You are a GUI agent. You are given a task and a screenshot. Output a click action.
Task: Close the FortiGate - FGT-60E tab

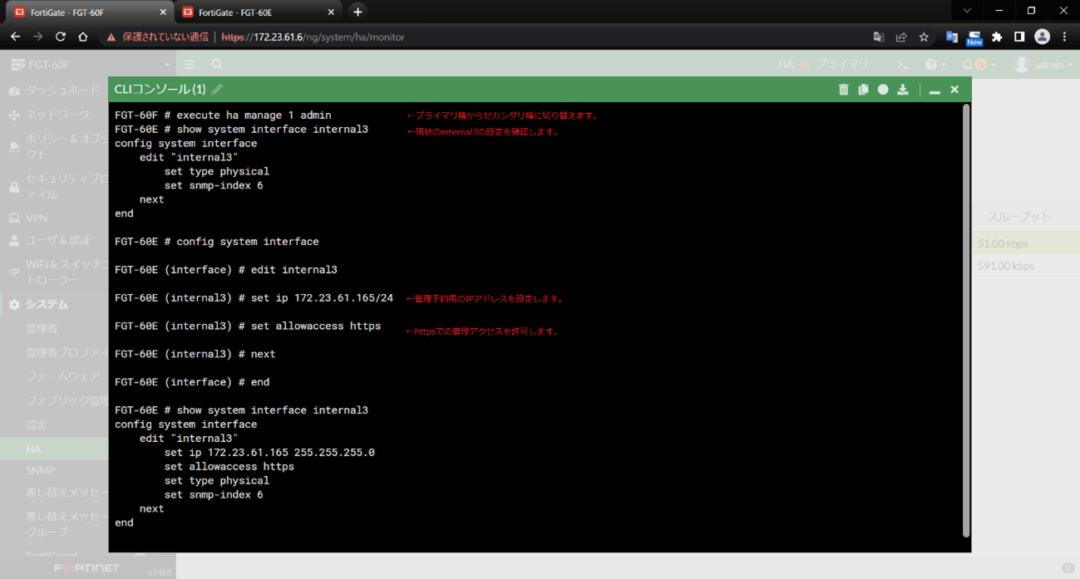pos(331,12)
